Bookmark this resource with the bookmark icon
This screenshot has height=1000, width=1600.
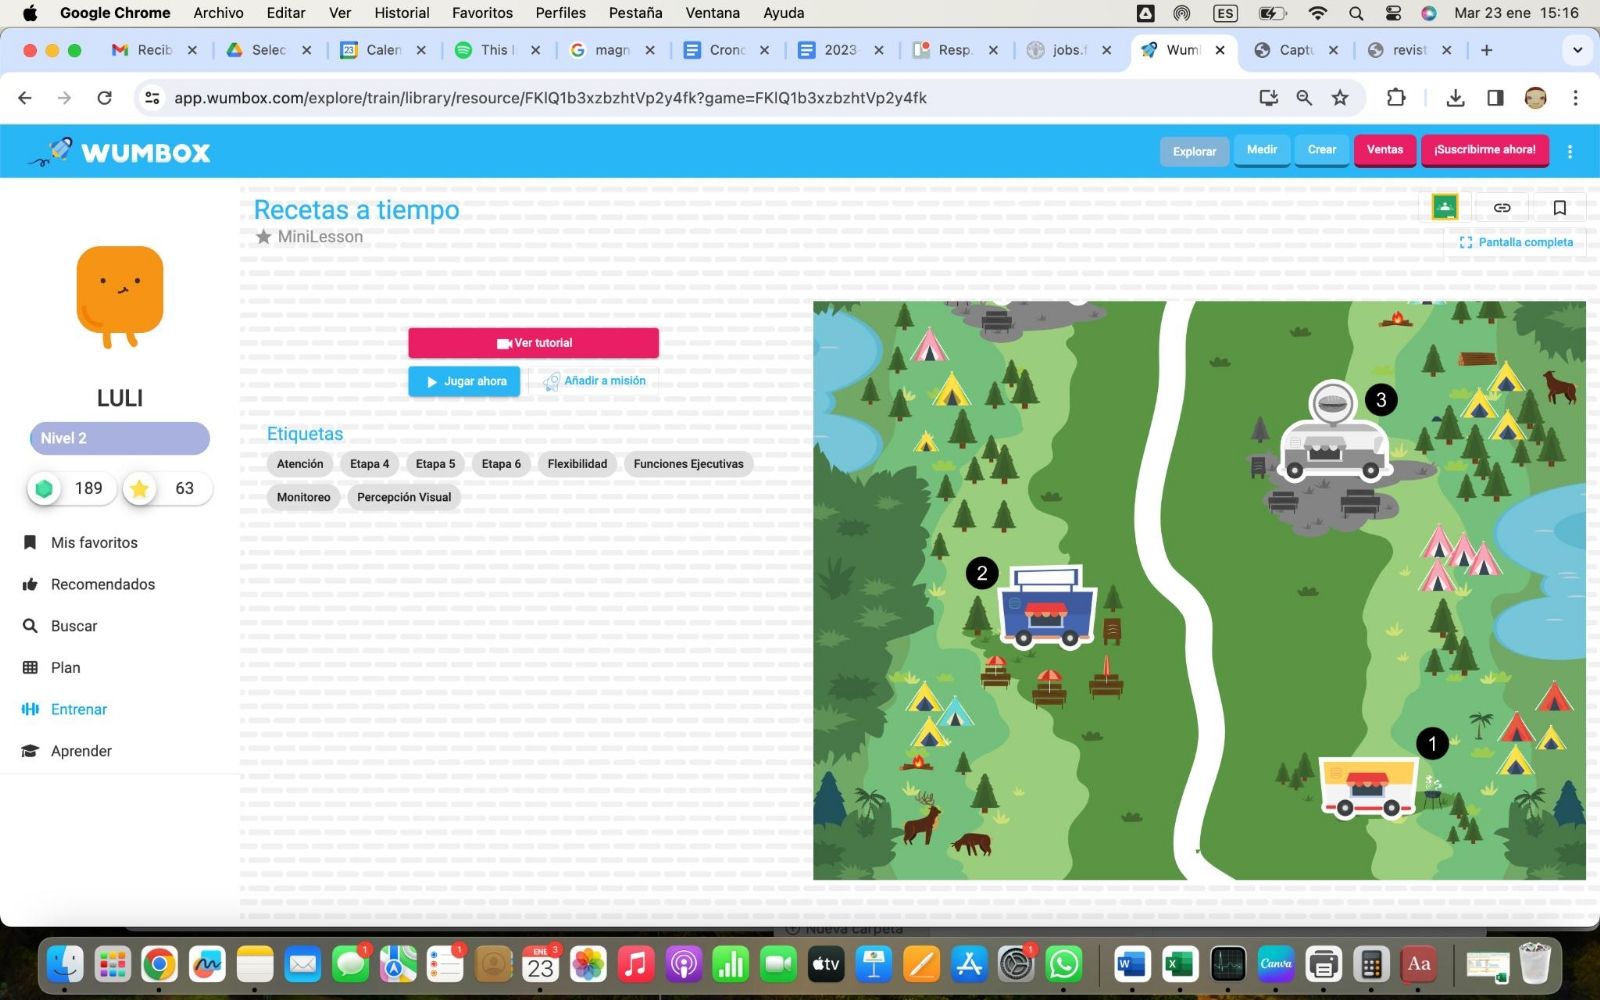click(x=1559, y=208)
